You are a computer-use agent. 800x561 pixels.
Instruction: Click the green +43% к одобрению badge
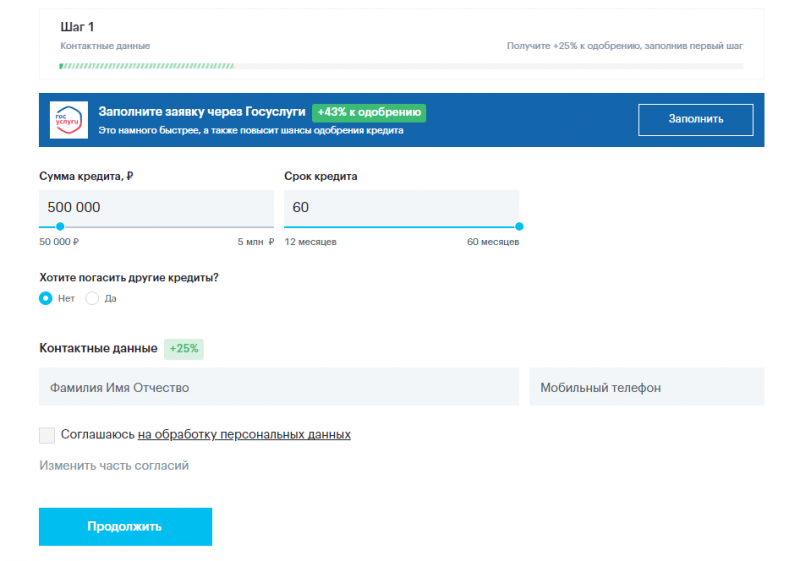(368, 112)
